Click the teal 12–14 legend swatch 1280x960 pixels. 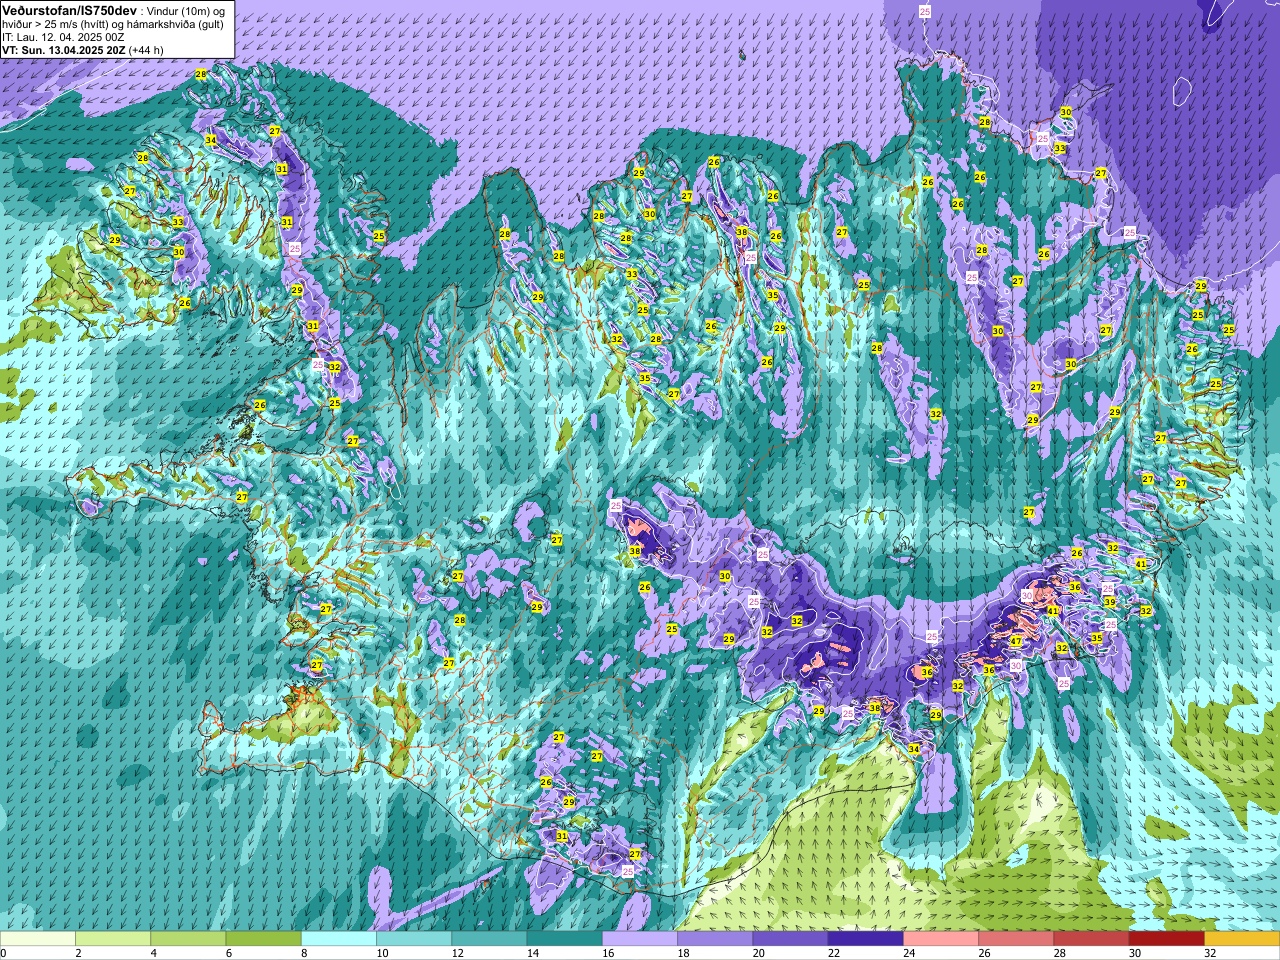489,939
